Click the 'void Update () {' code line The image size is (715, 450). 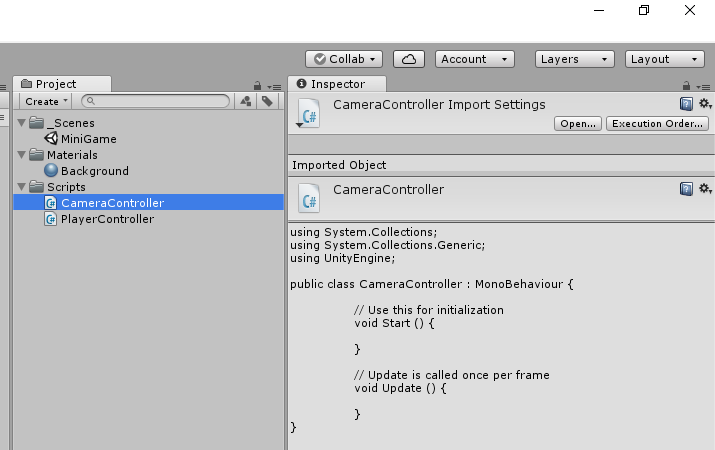400,388
